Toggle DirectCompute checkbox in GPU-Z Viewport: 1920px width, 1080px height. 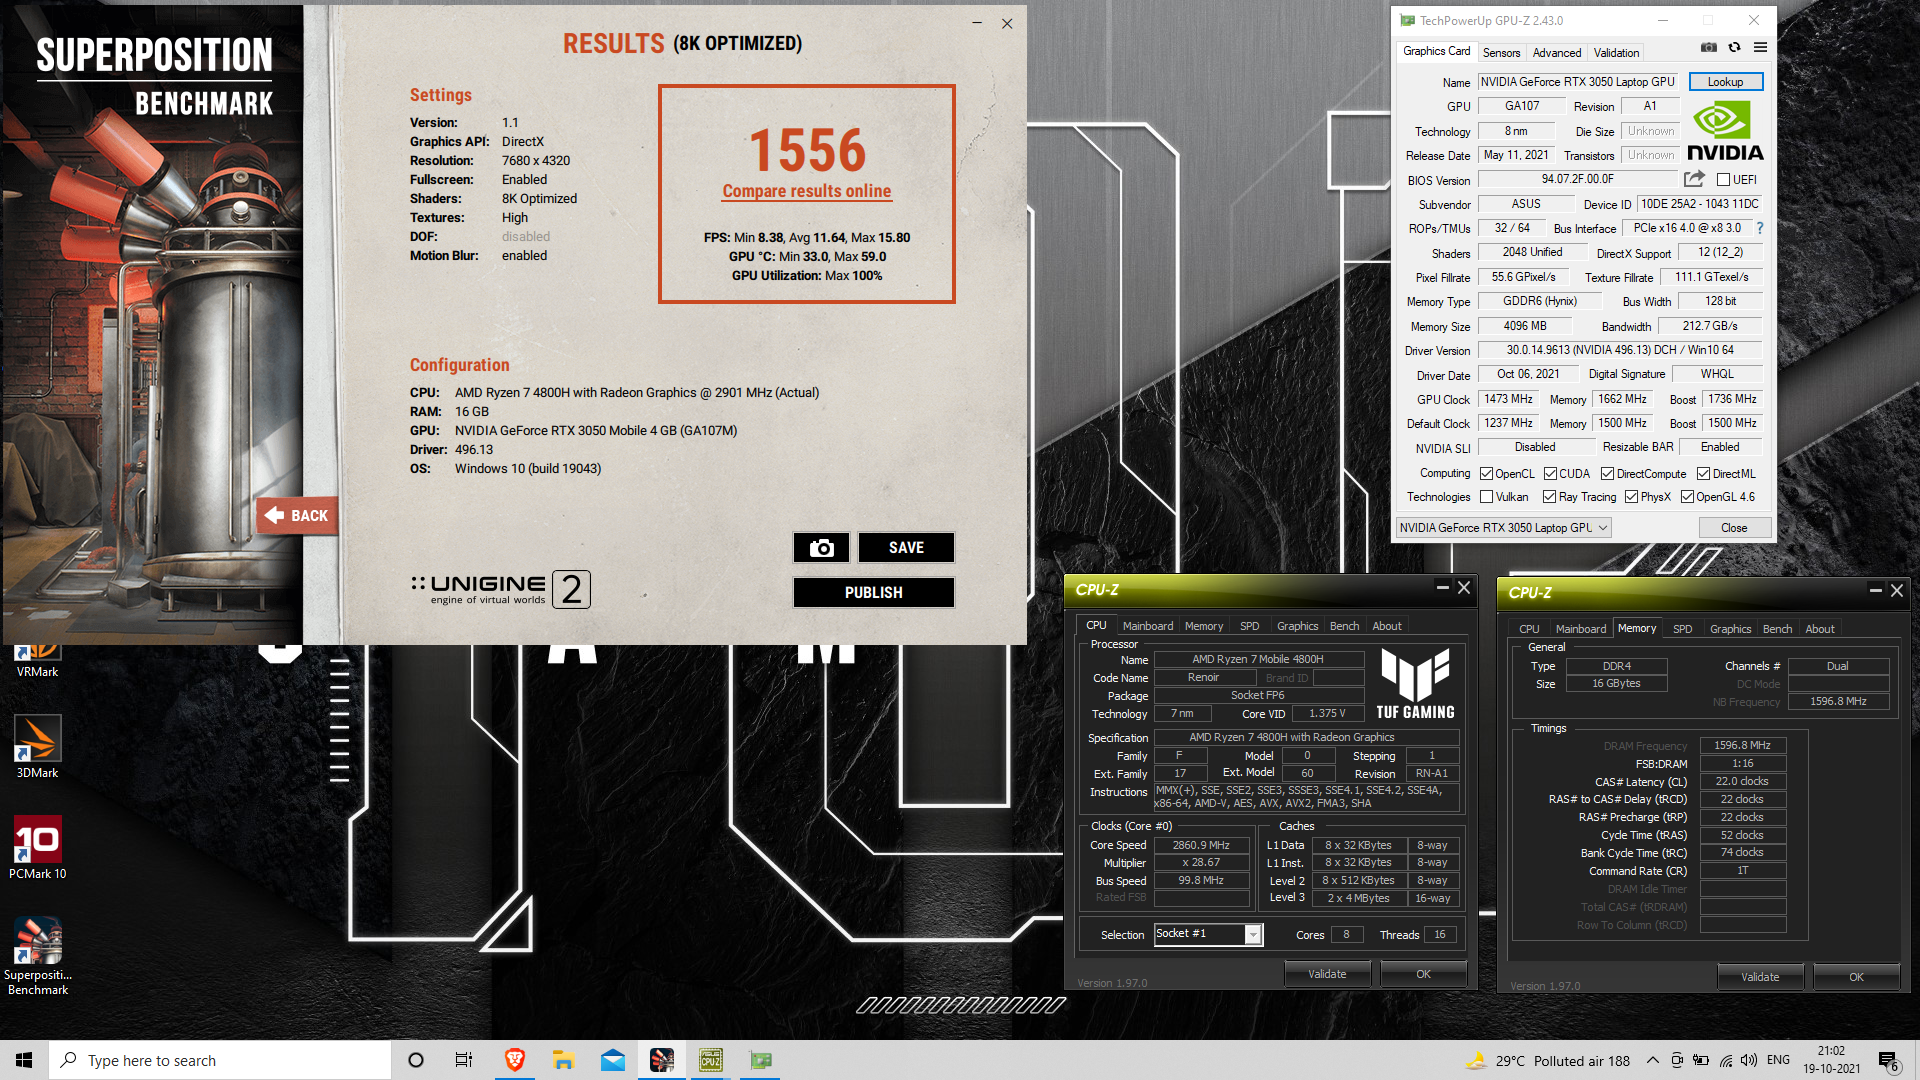pyautogui.click(x=1607, y=474)
